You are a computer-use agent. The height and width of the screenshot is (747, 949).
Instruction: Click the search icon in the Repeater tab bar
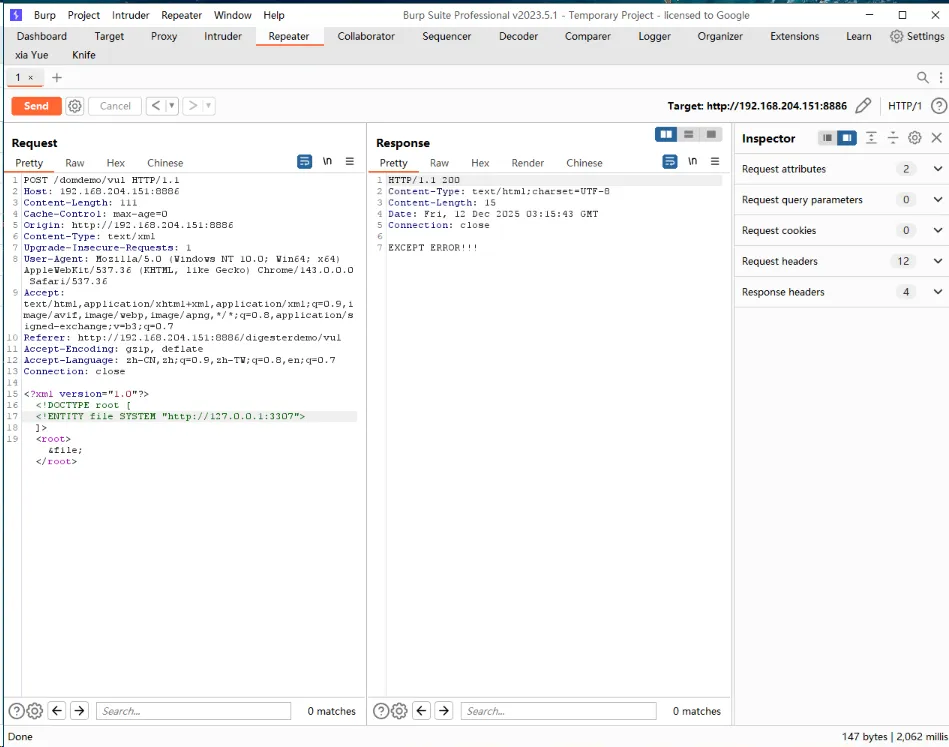pyautogui.click(x=923, y=77)
